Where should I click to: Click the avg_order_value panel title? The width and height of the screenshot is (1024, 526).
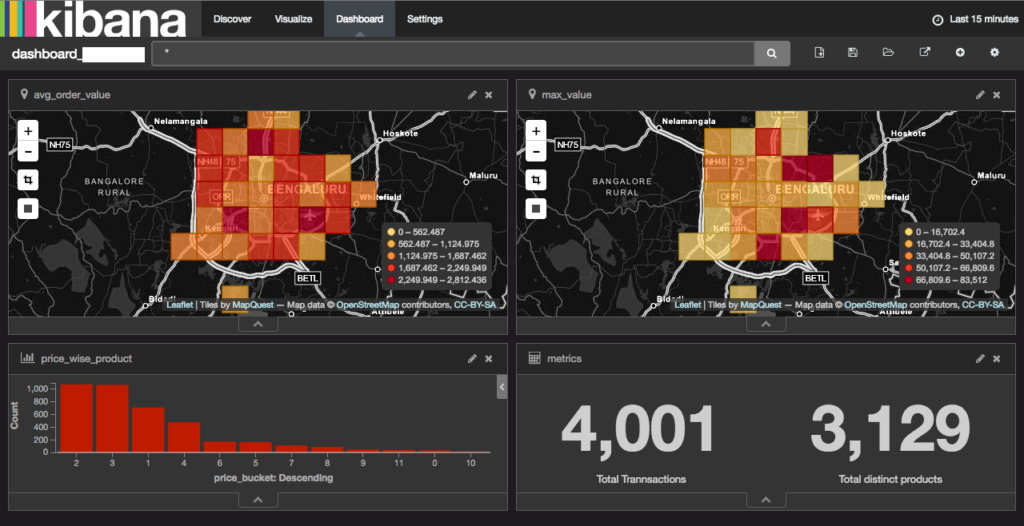click(72, 95)
